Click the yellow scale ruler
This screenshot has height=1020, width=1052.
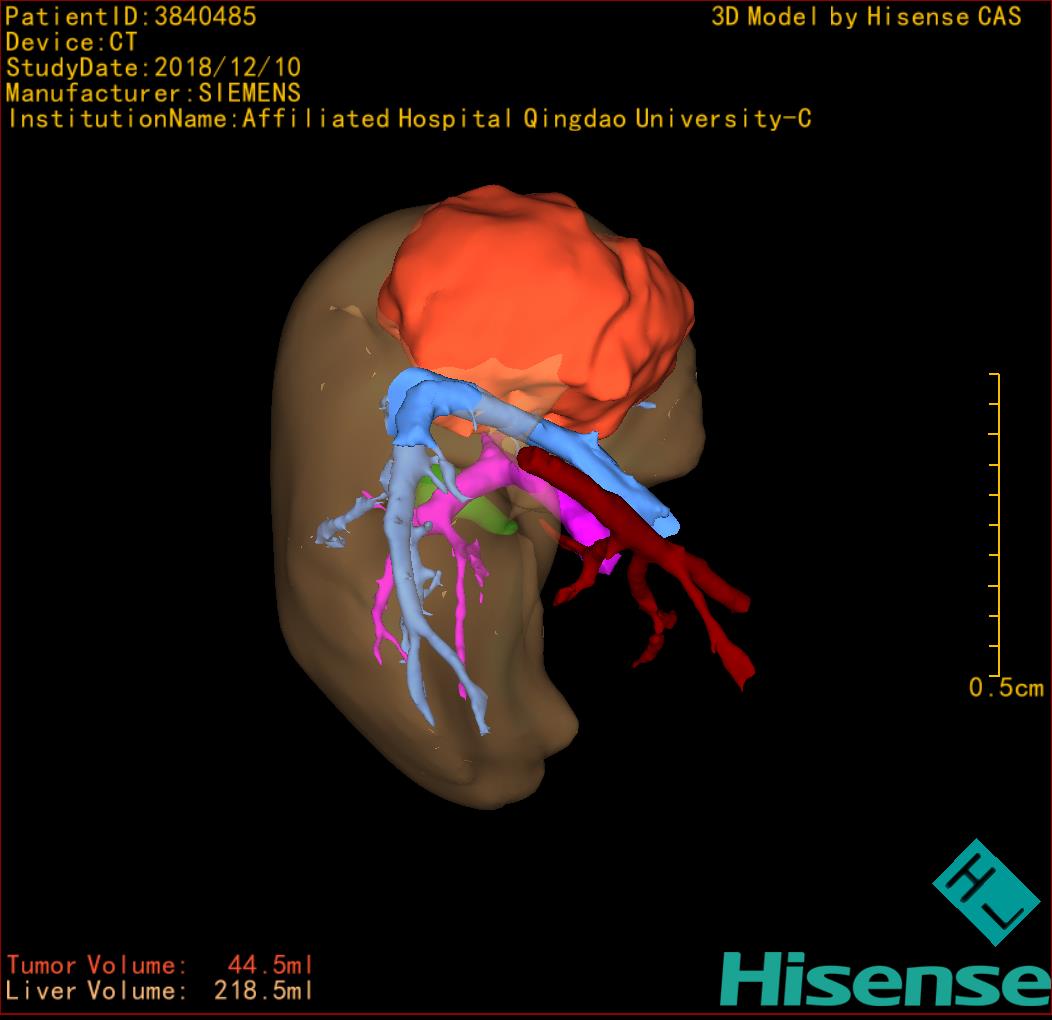pos(995,524)
